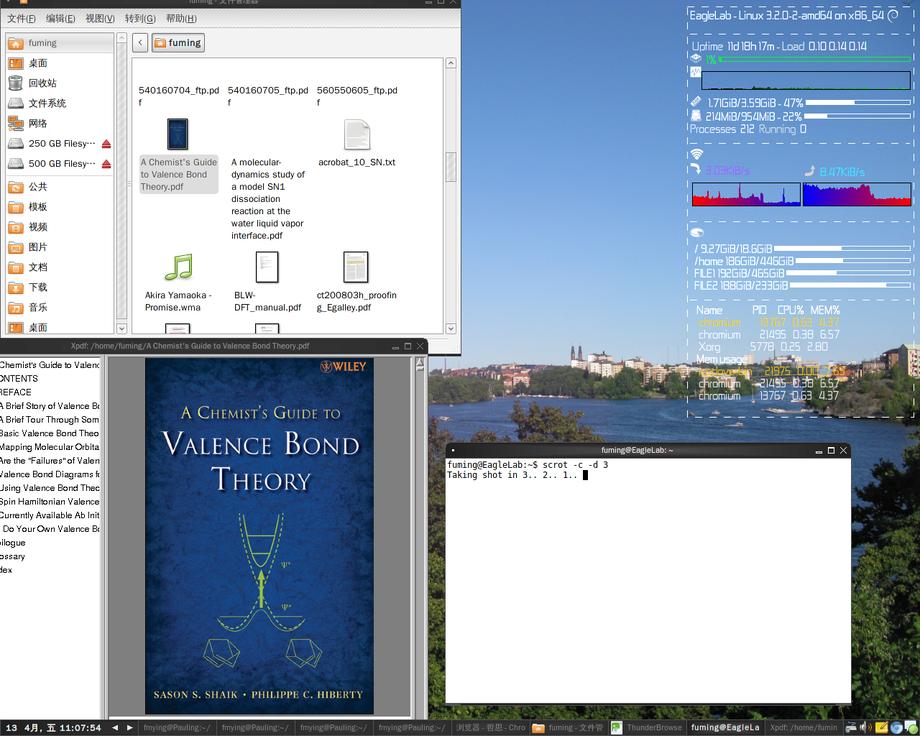The image size is (920, 736).
Task: Open 'Valence Bond Diagrams' outline entry
Action: point(50,474)
